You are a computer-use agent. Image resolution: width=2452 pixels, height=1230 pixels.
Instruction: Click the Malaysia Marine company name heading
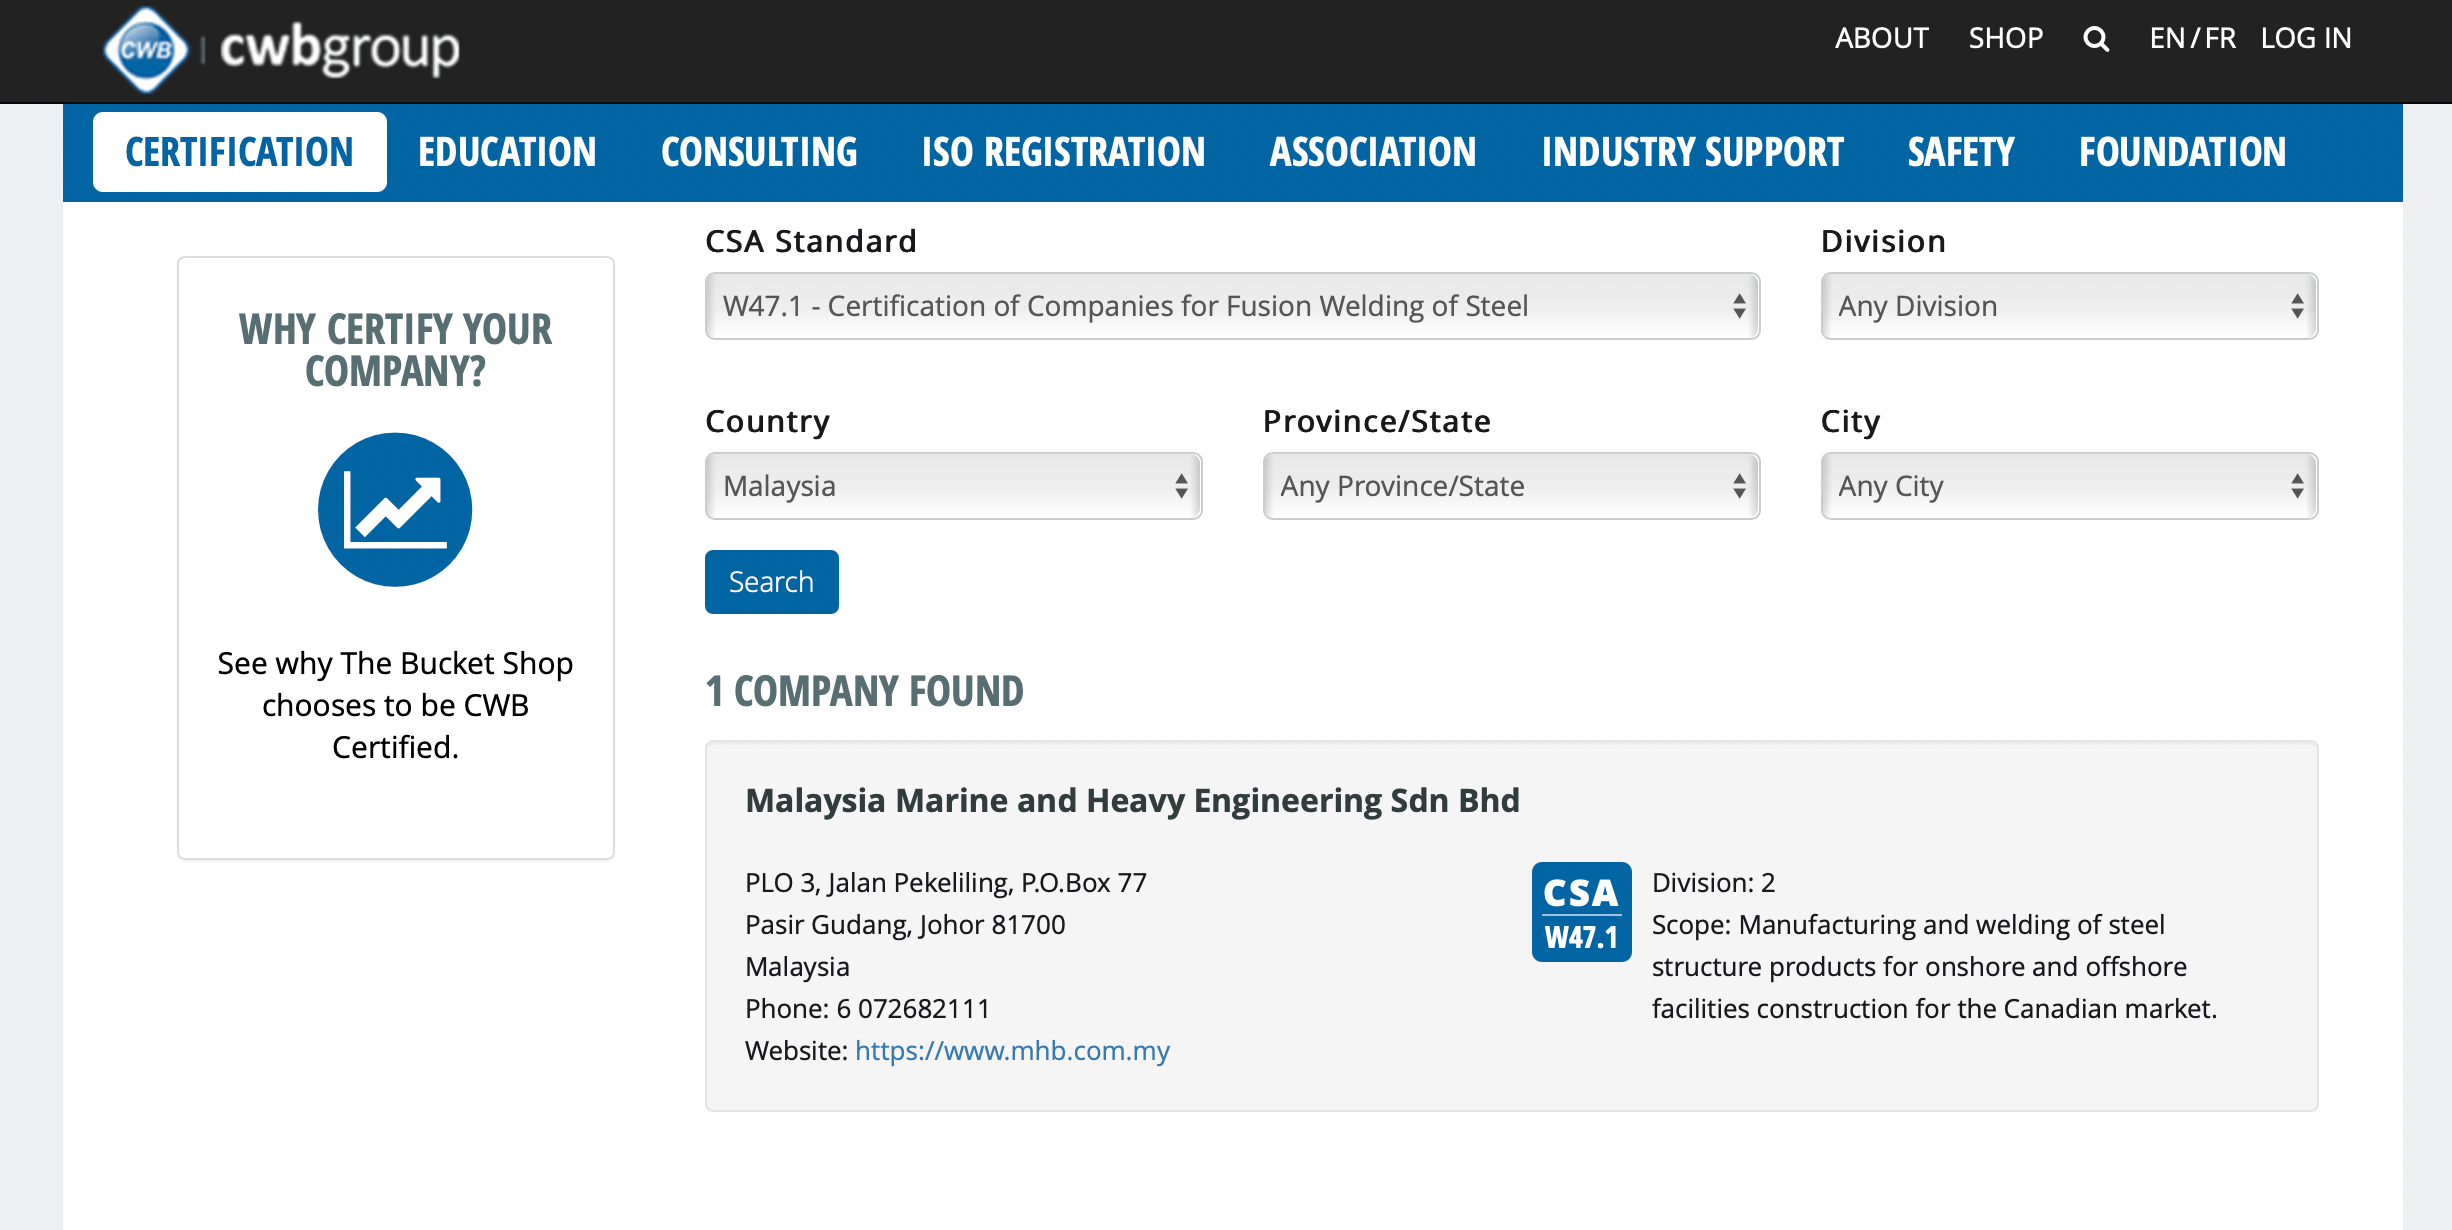click(x=1132, y=801)
